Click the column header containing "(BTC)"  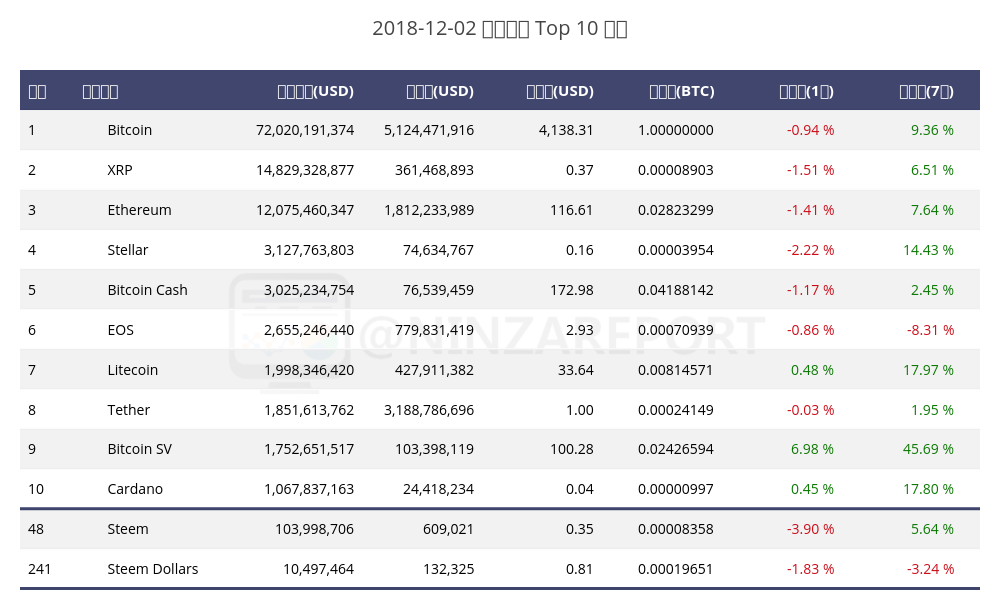(682, 91)
